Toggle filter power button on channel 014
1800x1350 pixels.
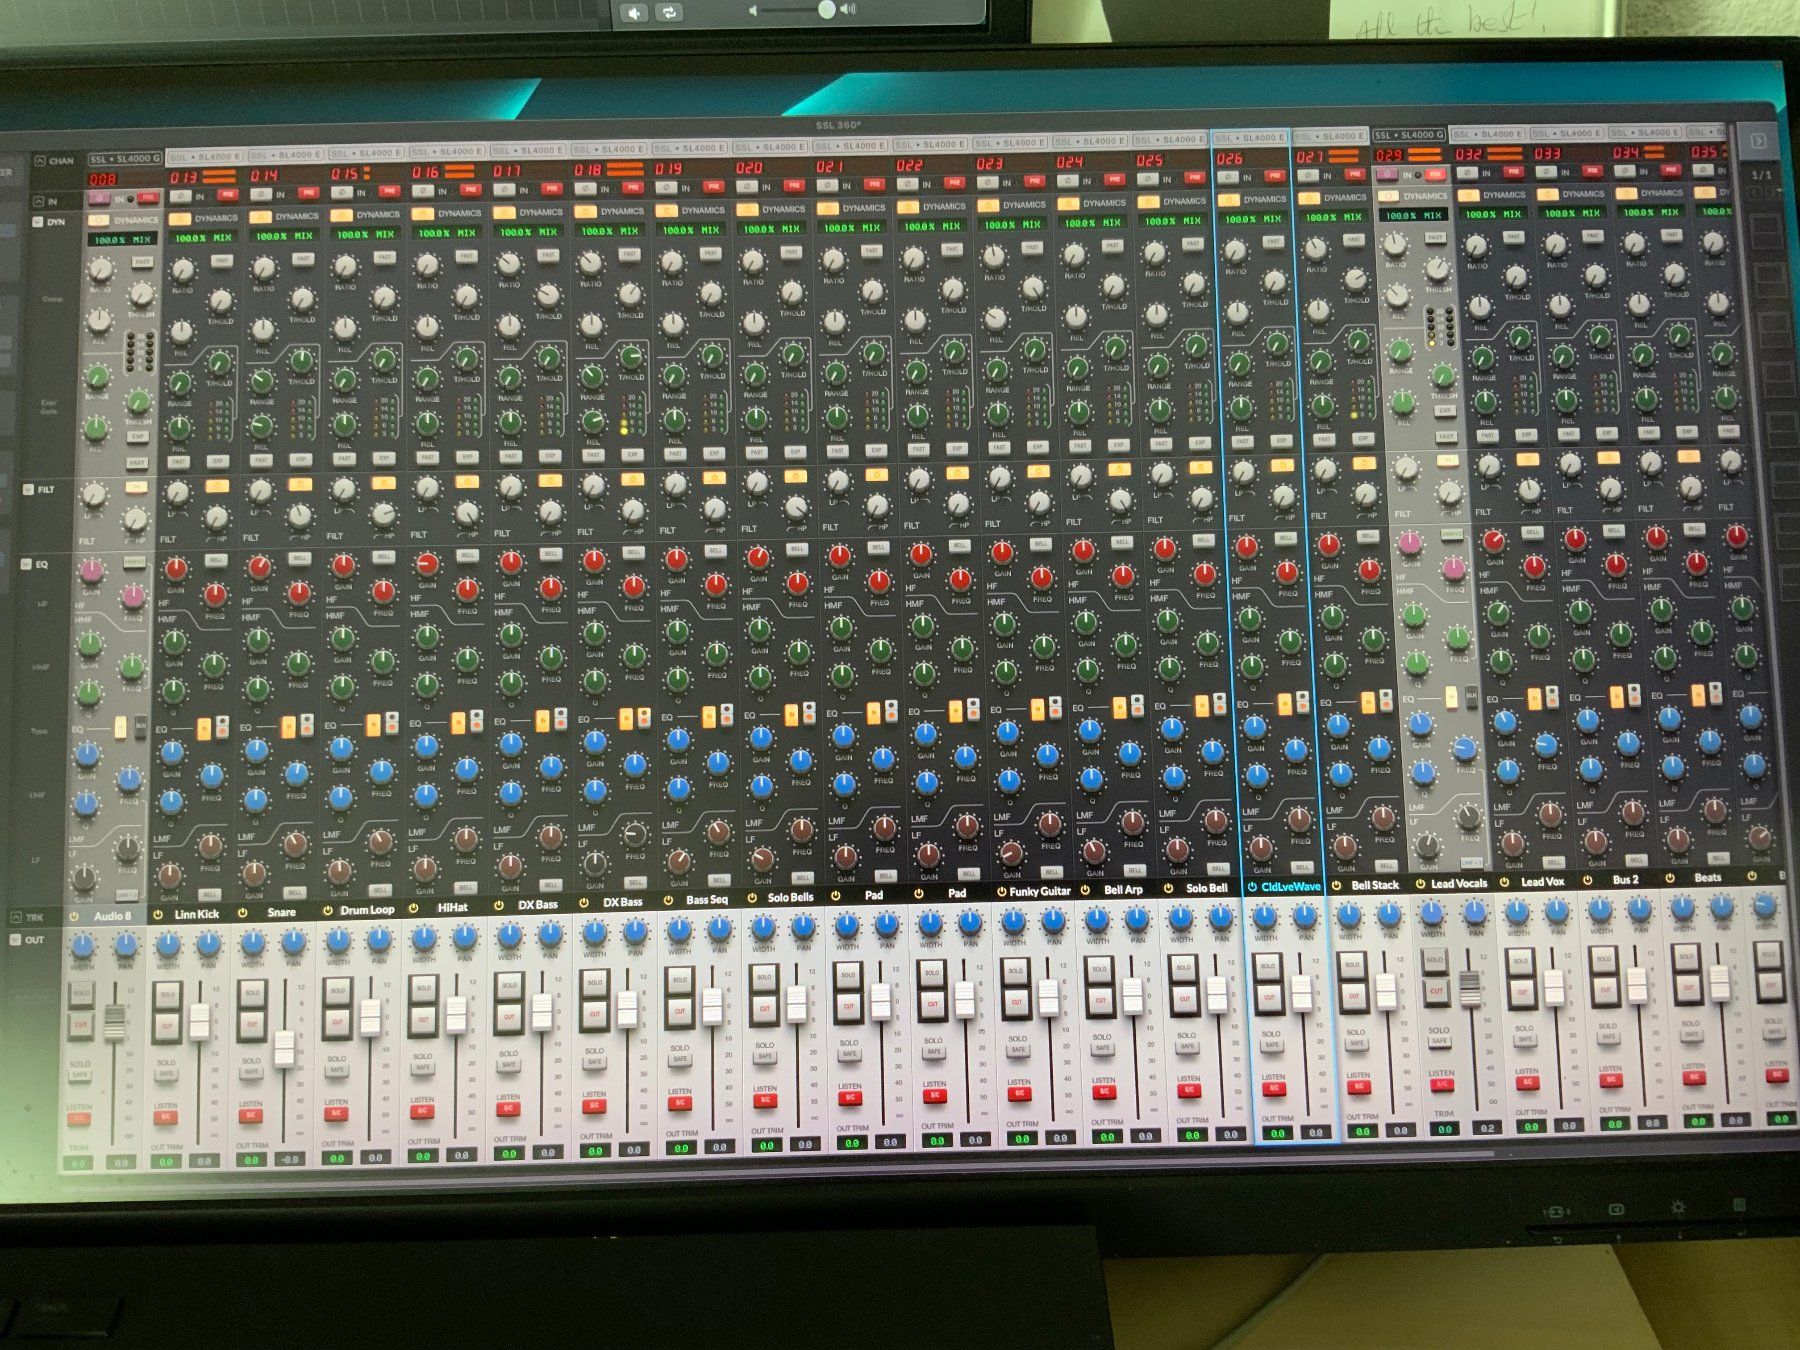[300, 485]
